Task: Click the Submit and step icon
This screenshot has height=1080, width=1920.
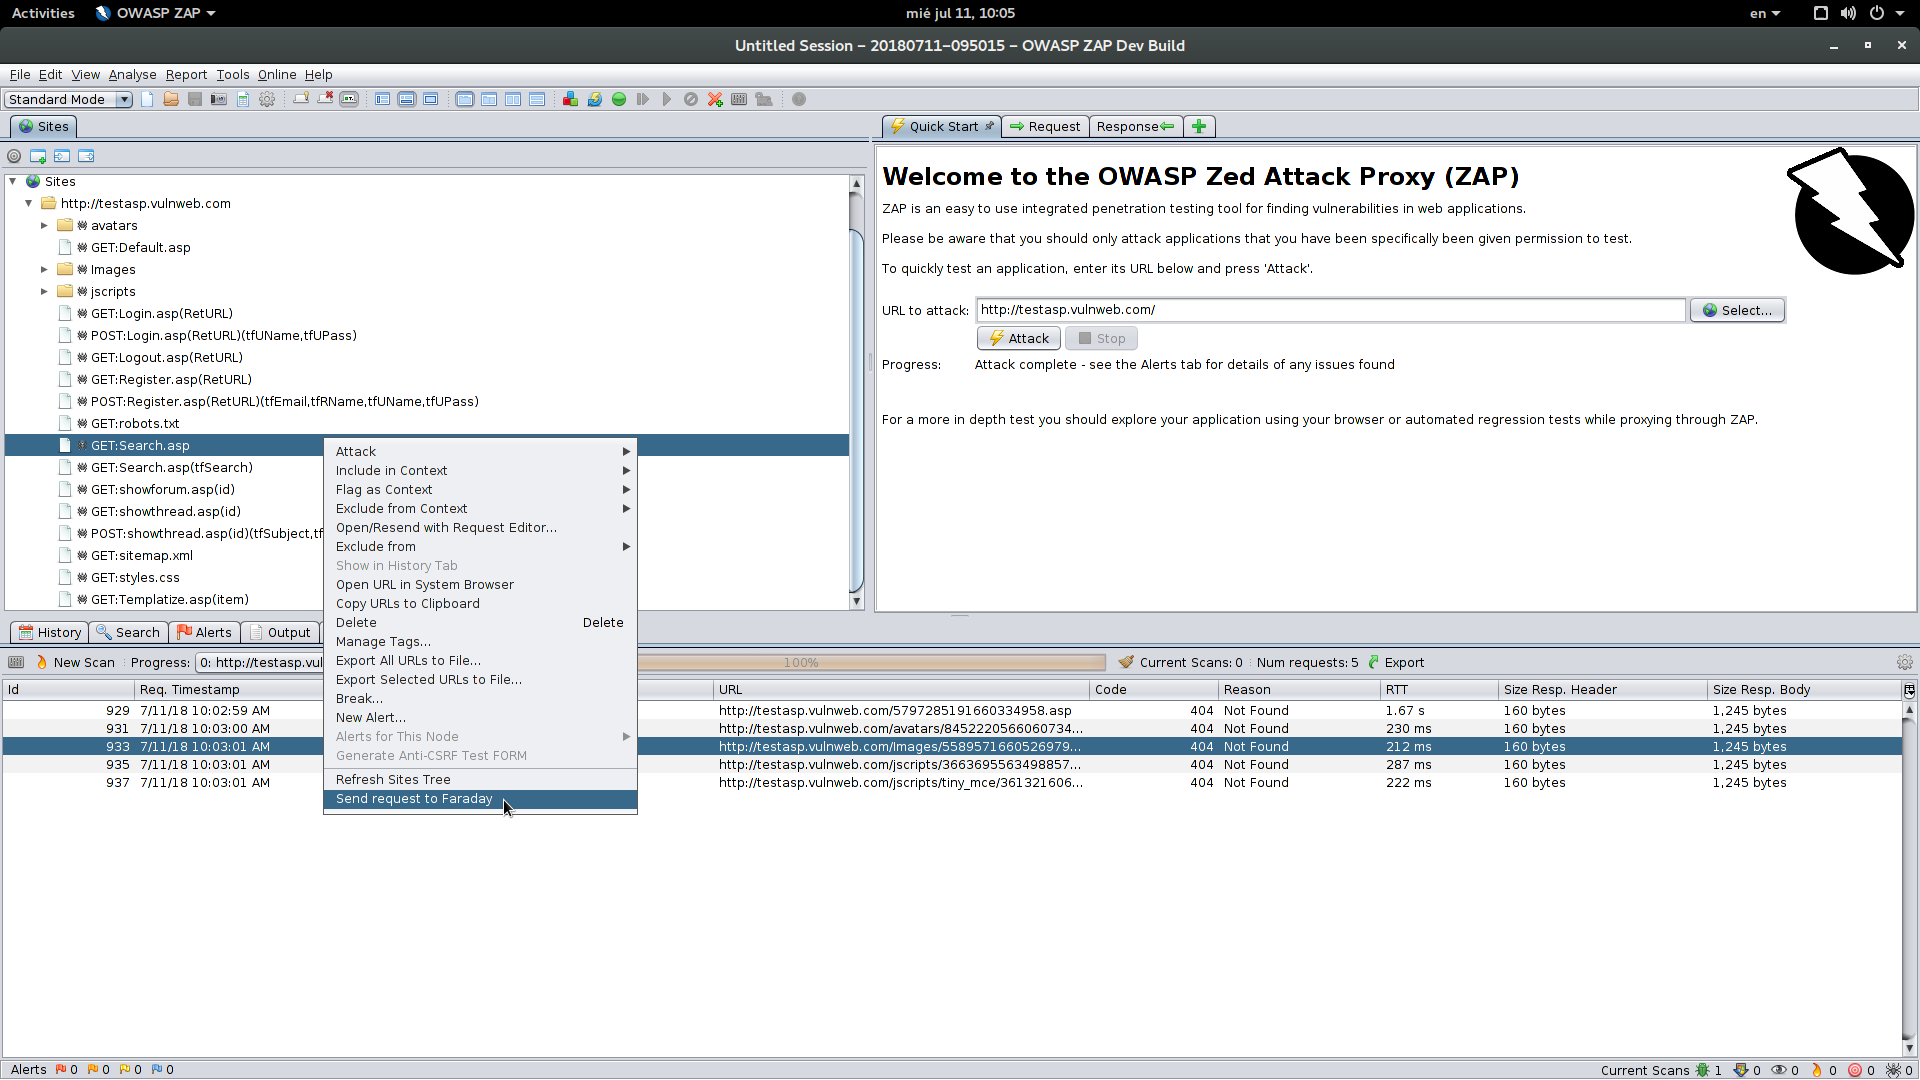Action: pos(643,99)
